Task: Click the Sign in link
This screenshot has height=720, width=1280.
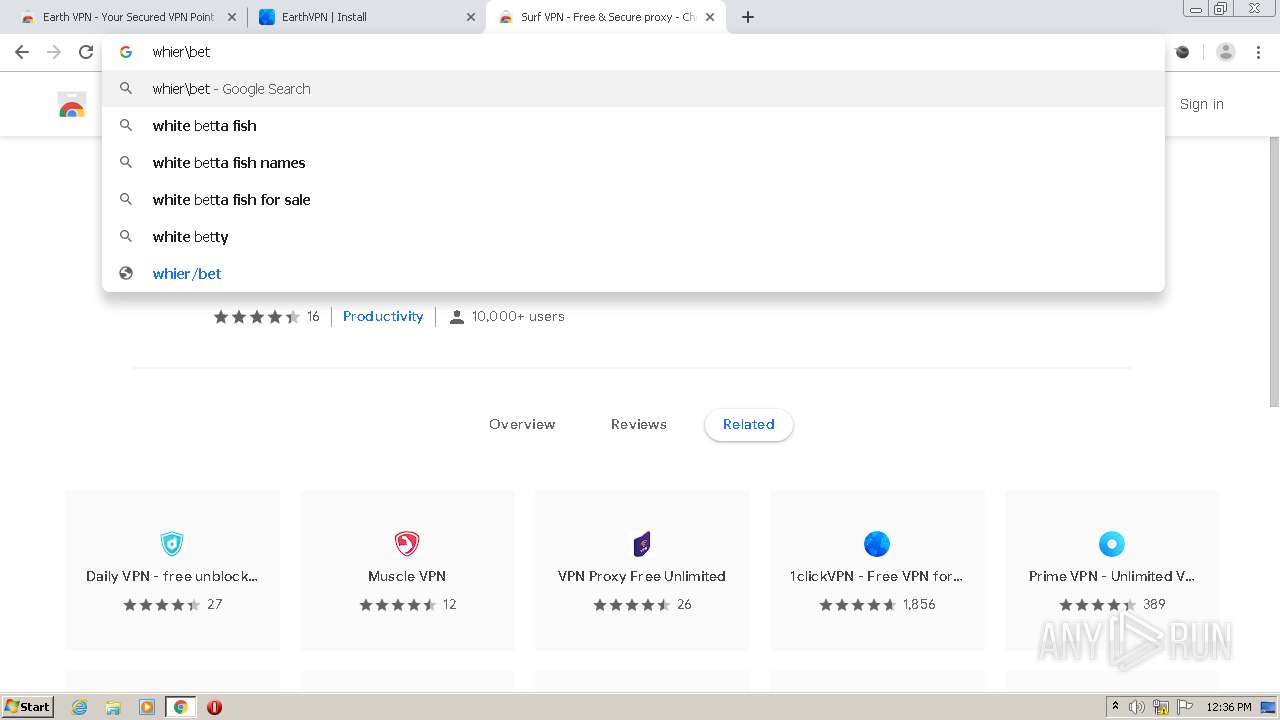Action: 1201,104
